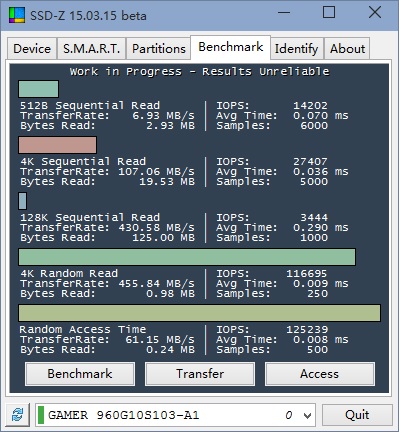399x432 pixels.
Task: Select the Benchmark tab
Action: click(230, 47)
